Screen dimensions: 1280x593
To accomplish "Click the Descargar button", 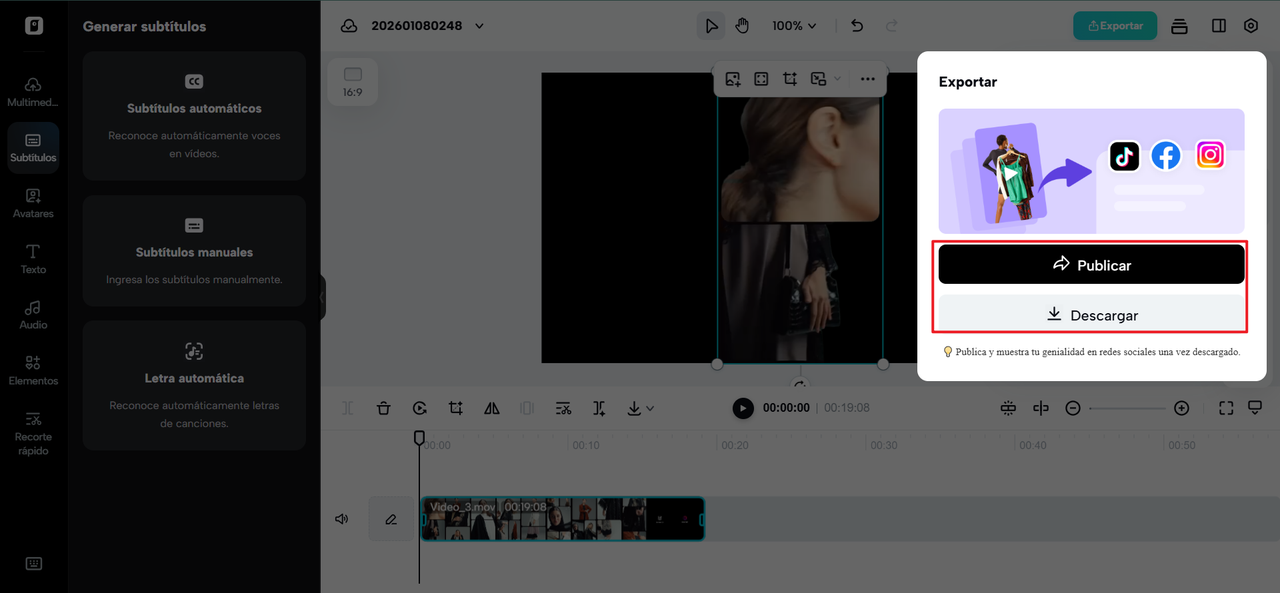I will click(1091, 315).
